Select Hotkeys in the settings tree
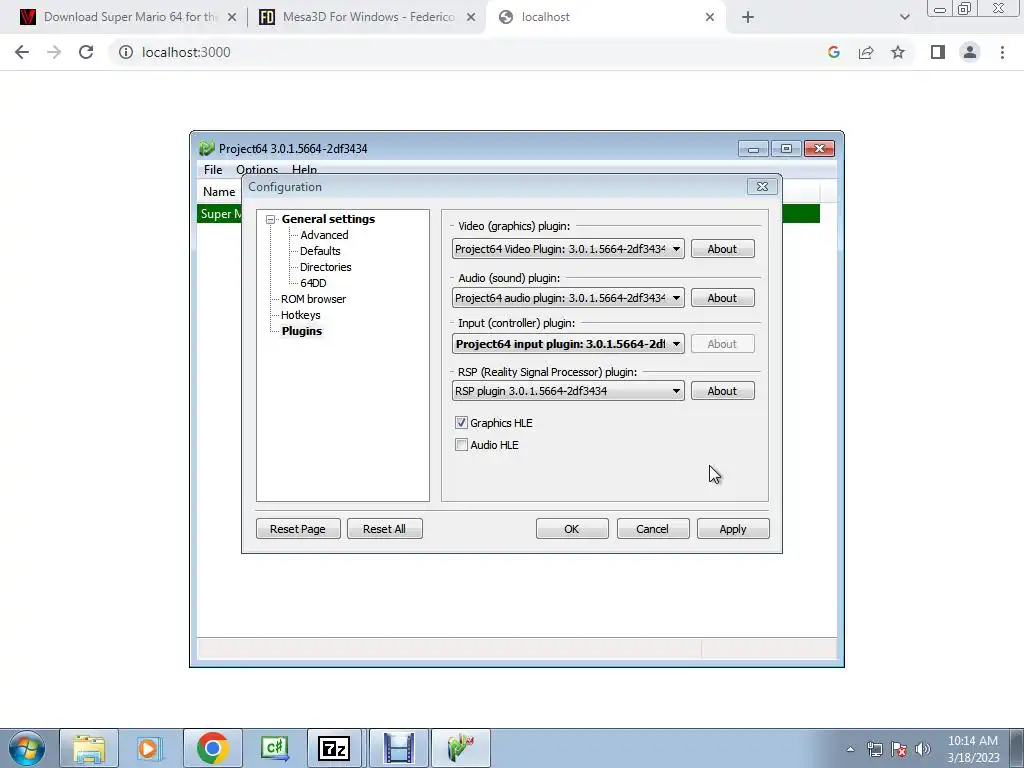The height and width of the screenshot is (768, 1024). click(300, 315)
